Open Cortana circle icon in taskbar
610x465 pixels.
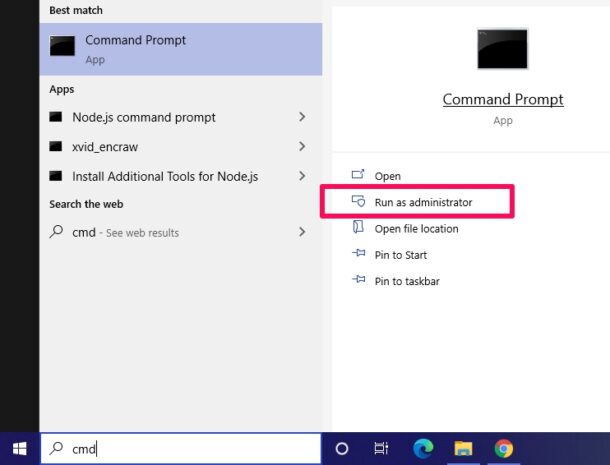[341, 449]
